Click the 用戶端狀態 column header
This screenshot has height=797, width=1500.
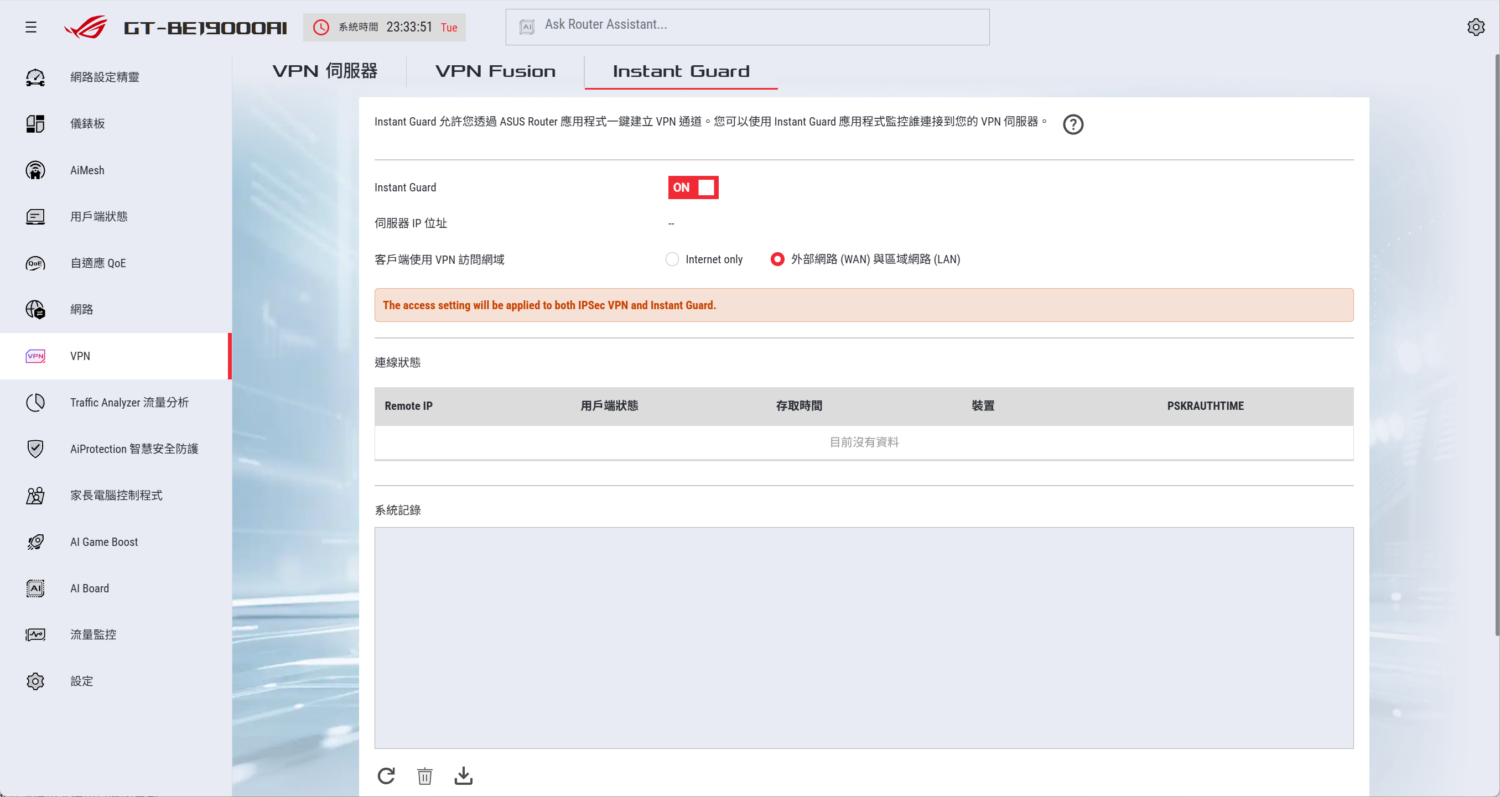click(x=609, y=406)
